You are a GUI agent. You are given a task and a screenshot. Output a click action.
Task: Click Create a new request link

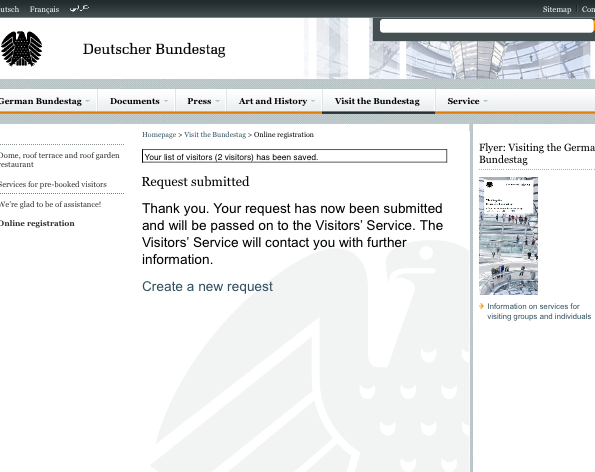[207, 286]
